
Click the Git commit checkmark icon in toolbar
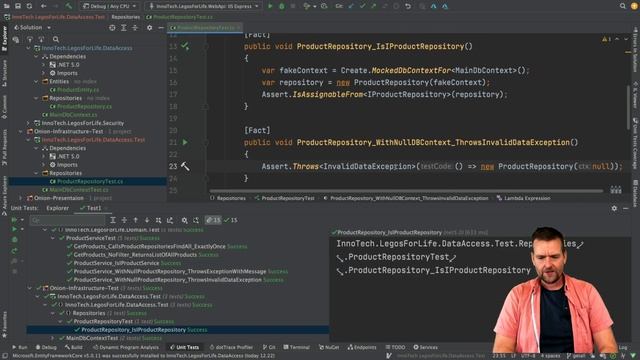[x=362, y=6]
